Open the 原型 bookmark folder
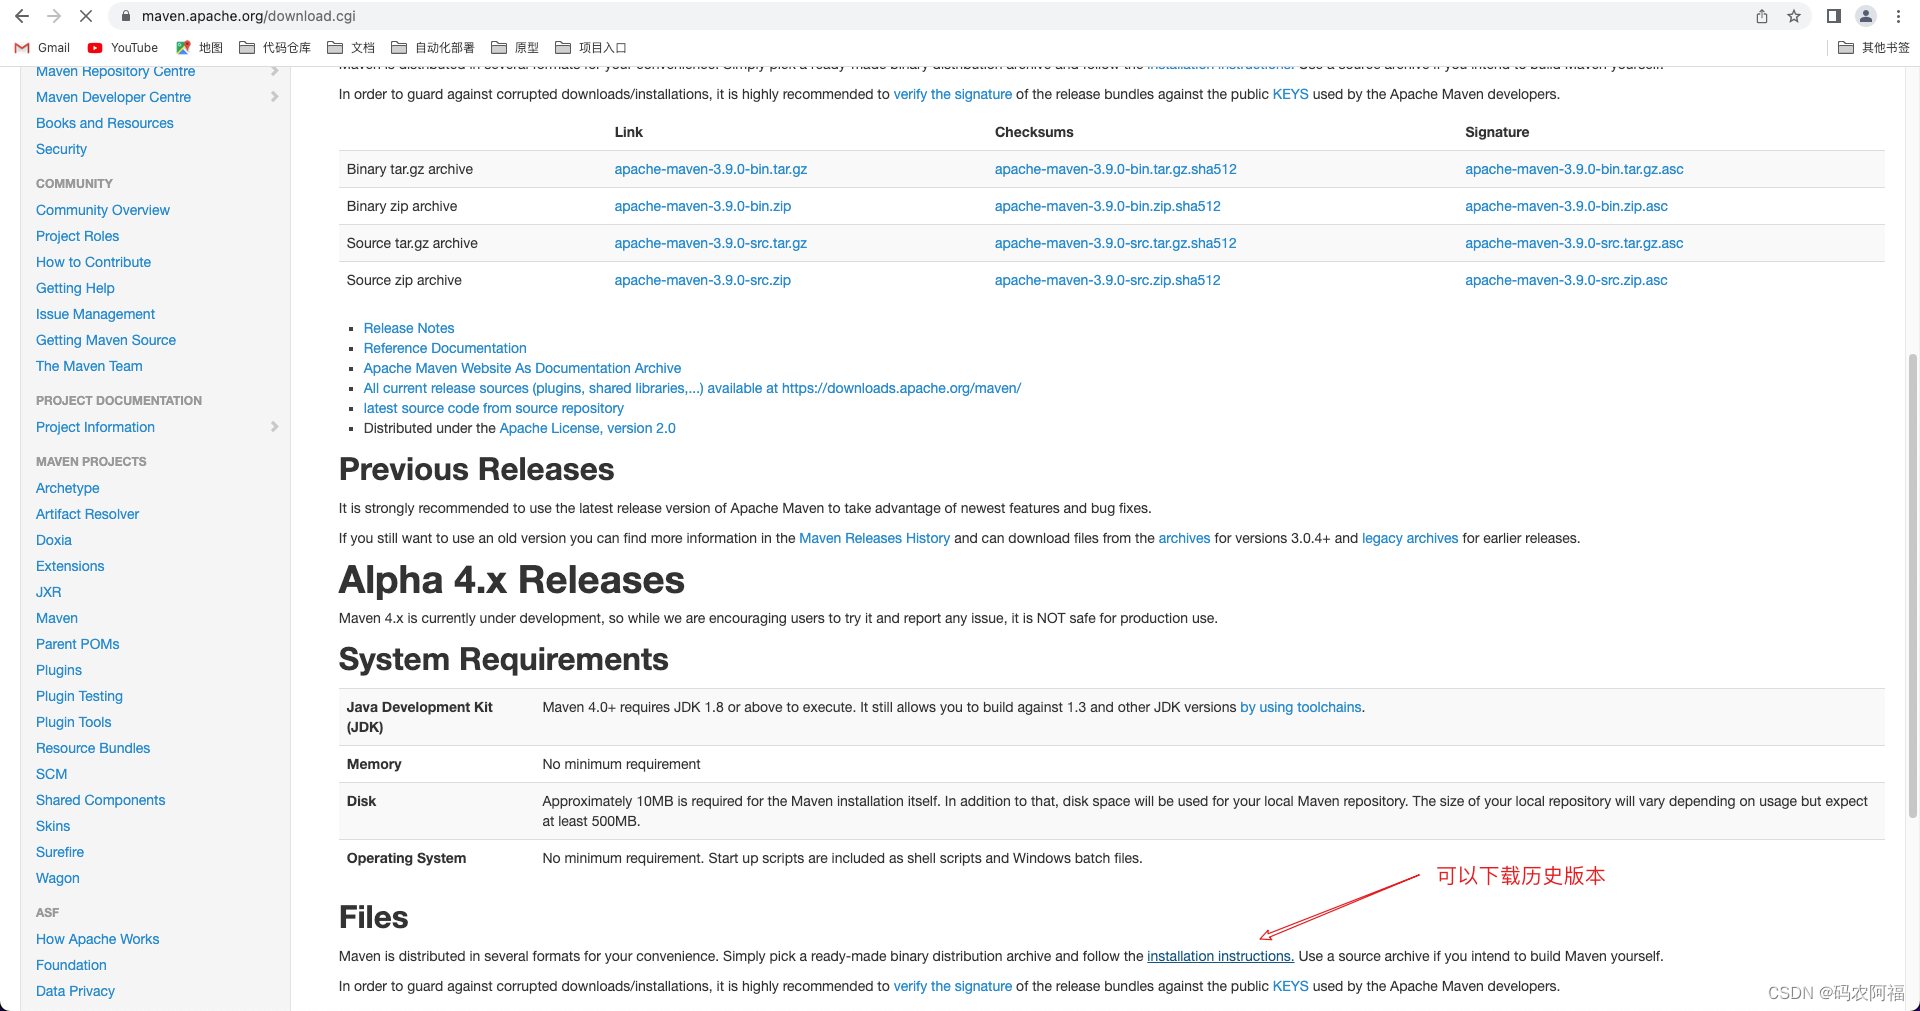Screen dimensions: 1920x1011 click(515, 47)
